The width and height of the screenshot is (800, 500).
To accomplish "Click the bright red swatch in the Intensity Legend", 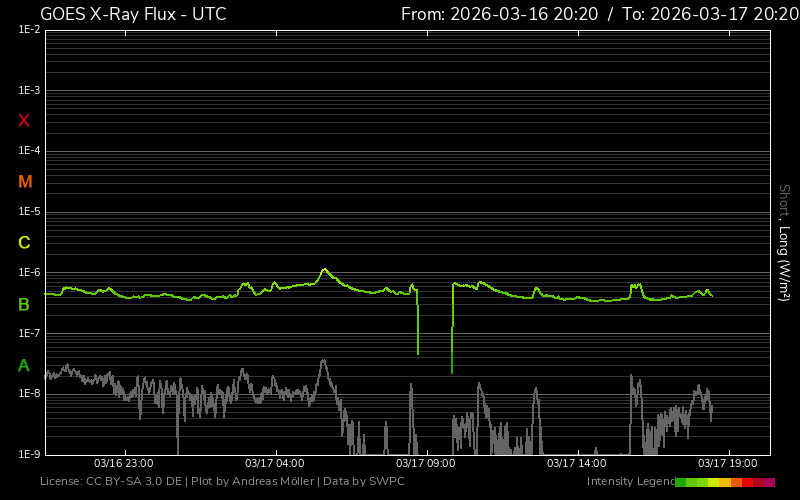I will pos(747,482).
